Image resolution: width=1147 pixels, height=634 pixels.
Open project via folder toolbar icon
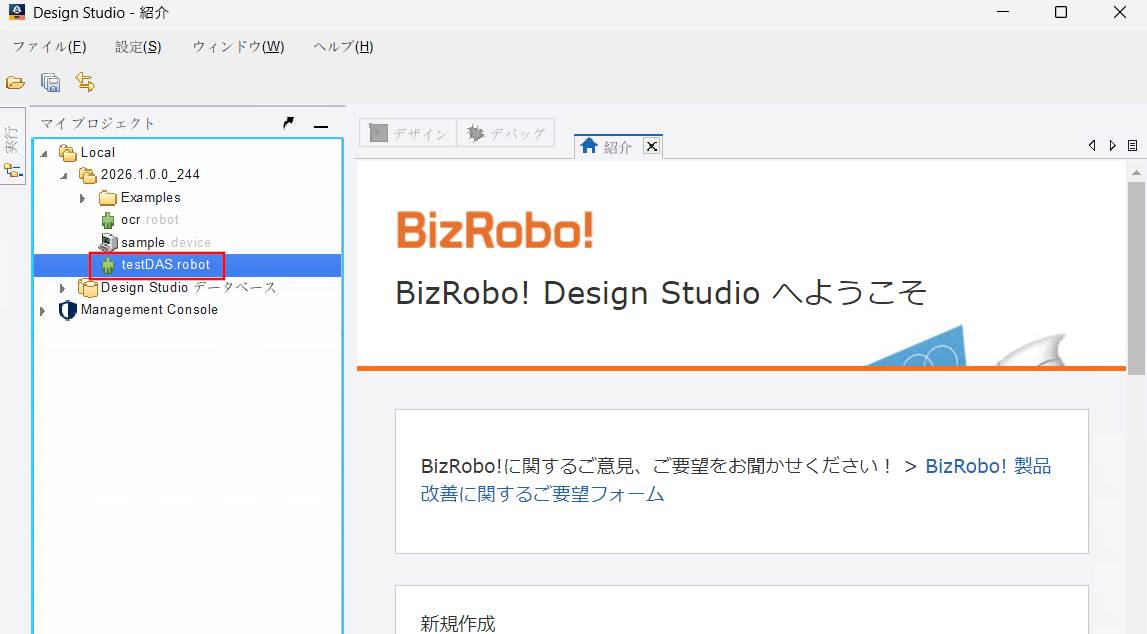[15, 83]
